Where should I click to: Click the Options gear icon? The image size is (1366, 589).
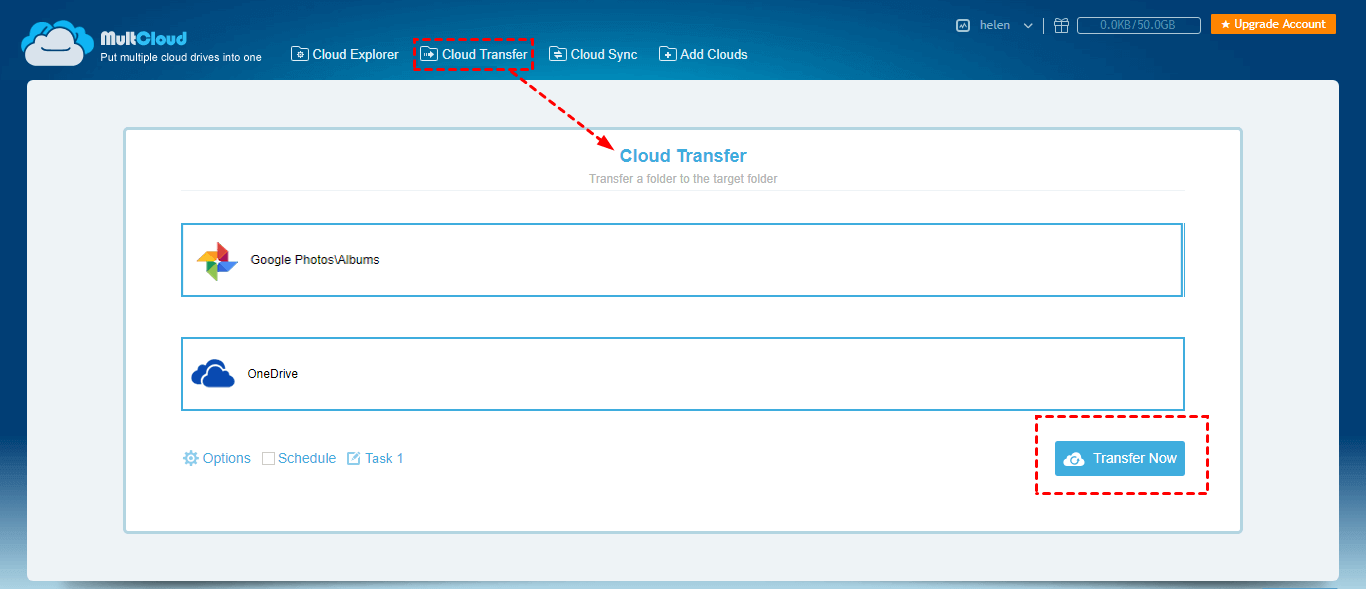click(x=191, y=458)
